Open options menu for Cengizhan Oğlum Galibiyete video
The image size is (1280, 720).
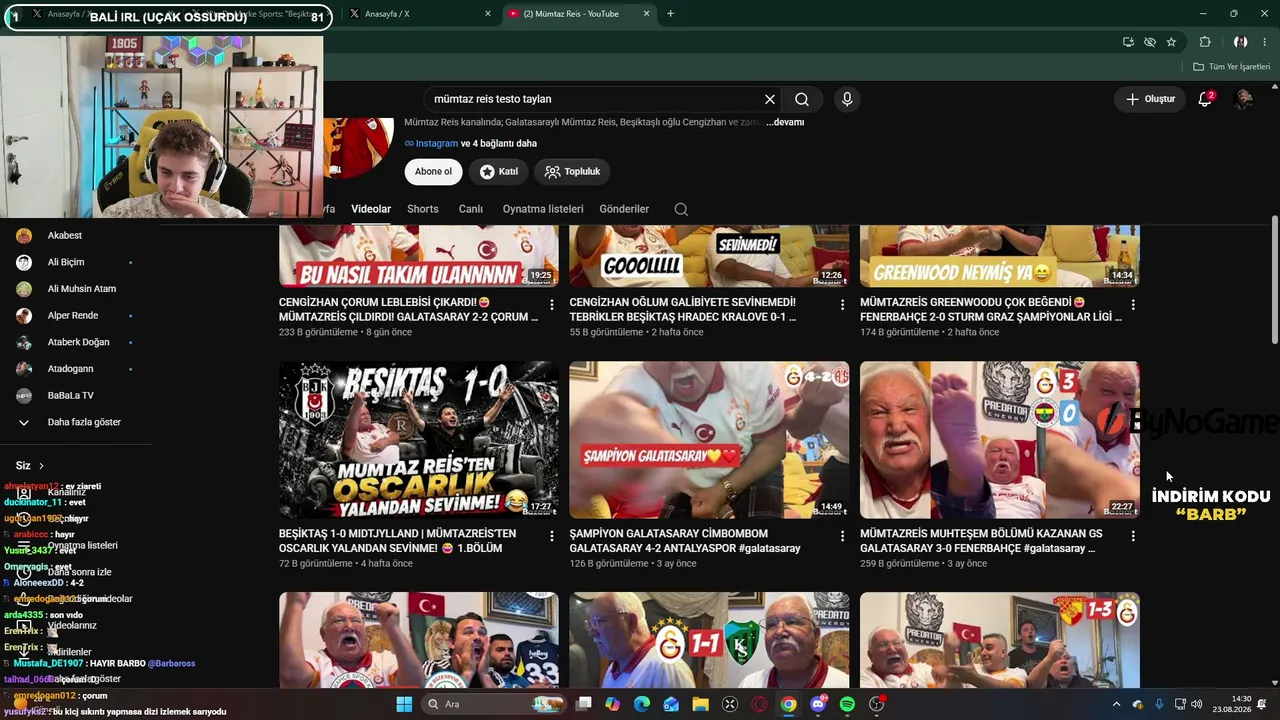(x=842, y=305)
